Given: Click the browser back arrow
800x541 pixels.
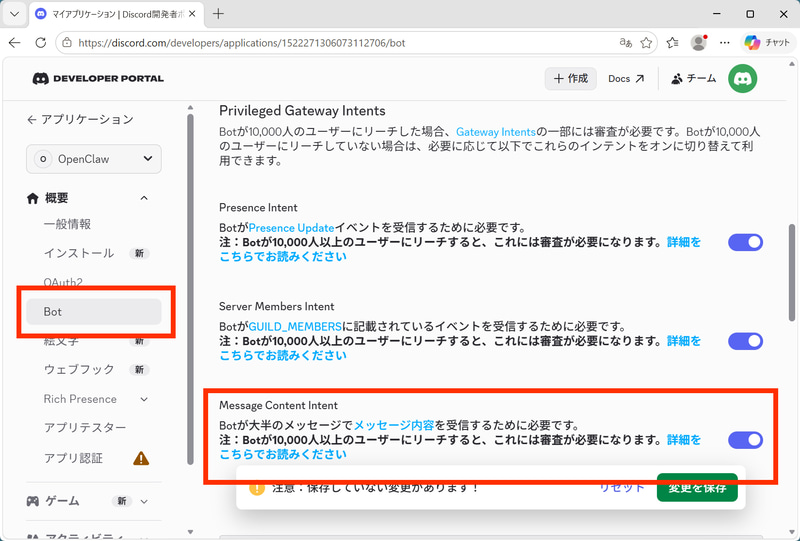Looking at the screenshot, I should pos(15,43).
